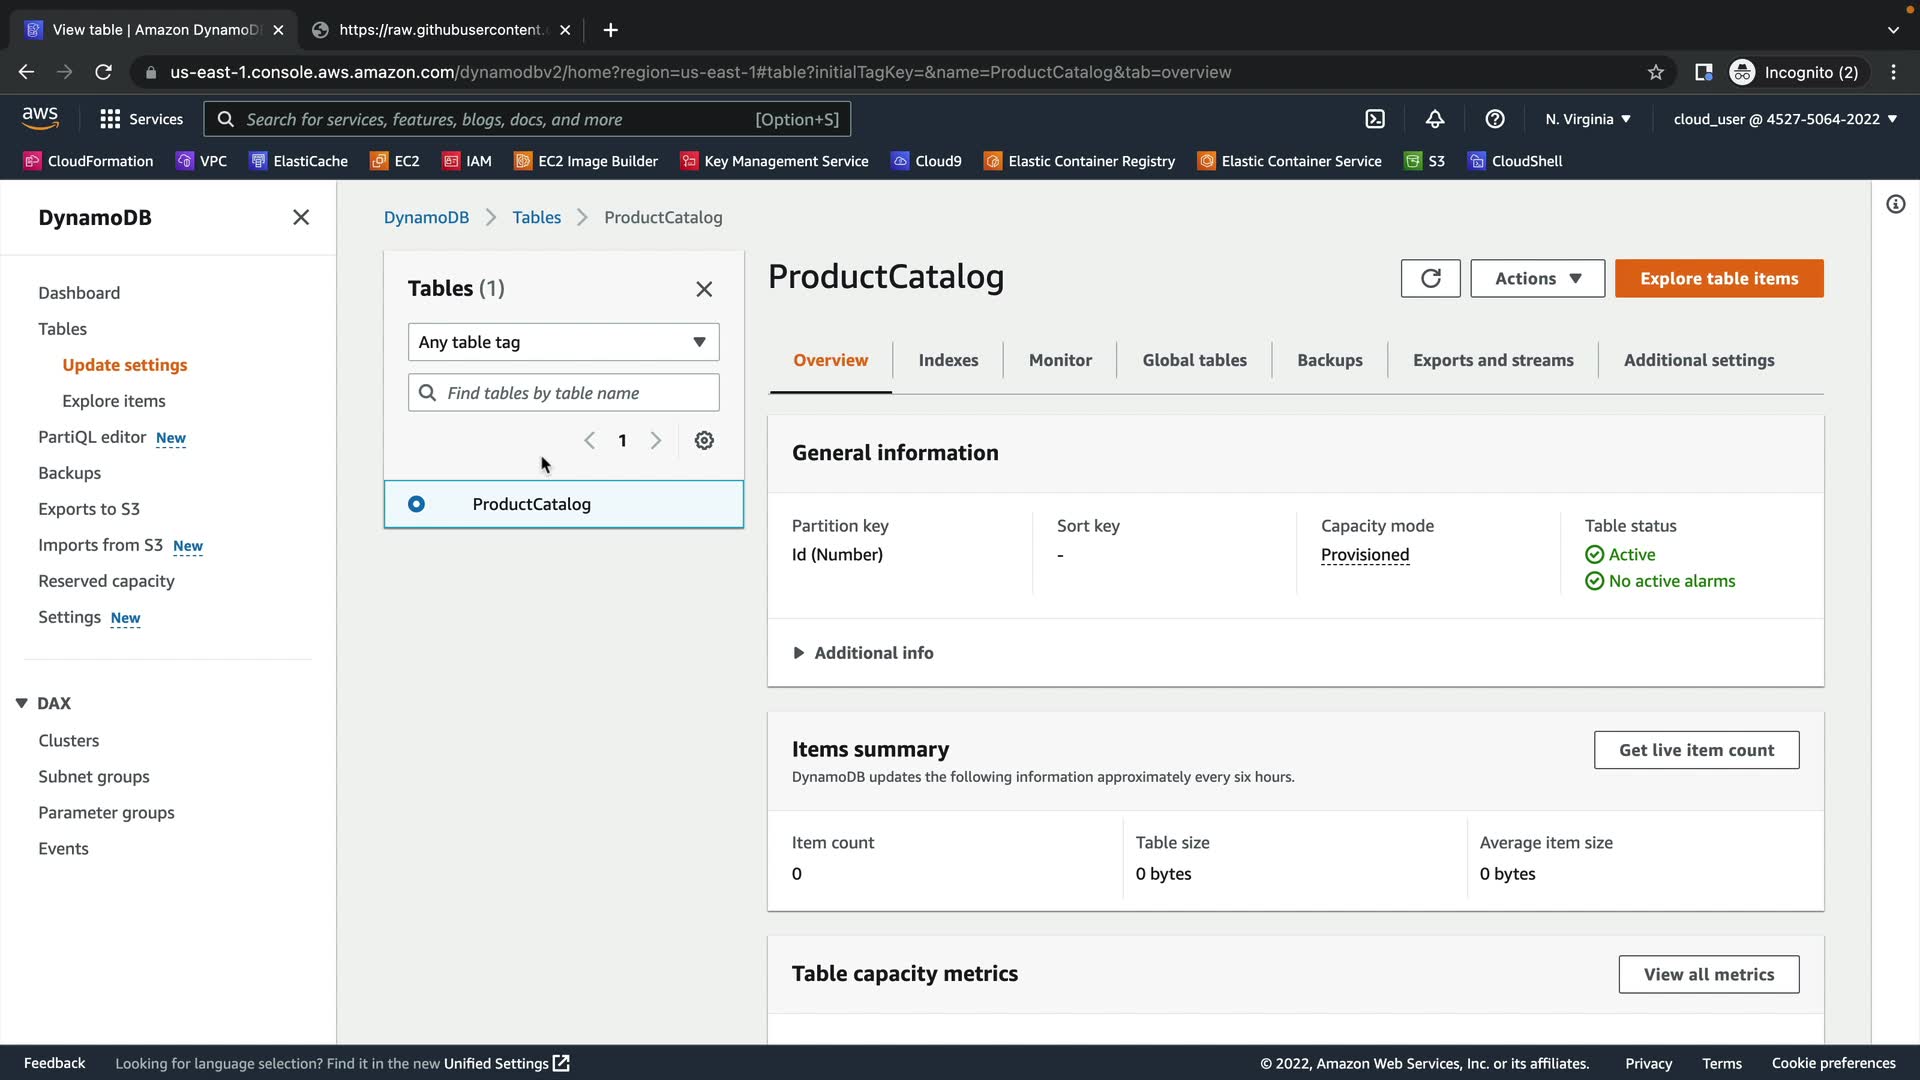Click the notifications bell icon
The height and width of the screenshot is (1080, 1920).
point(1435,119)
